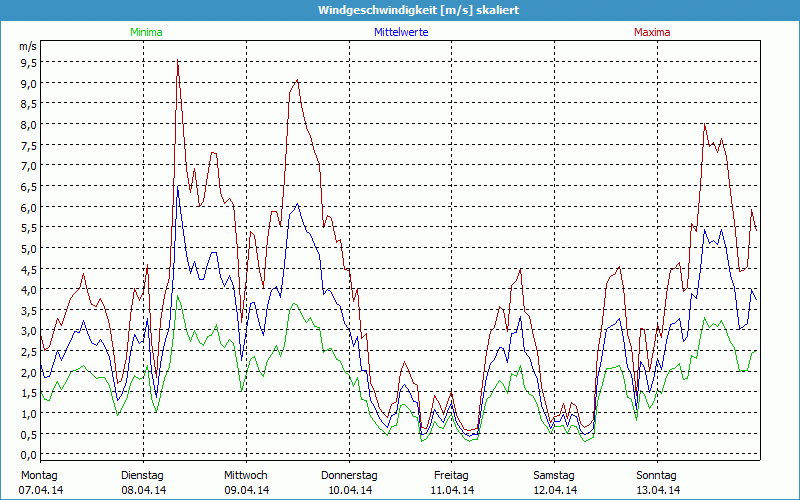800x500 pixels.
Task: Click the Mittwoch day label
Action: point(246,476)
